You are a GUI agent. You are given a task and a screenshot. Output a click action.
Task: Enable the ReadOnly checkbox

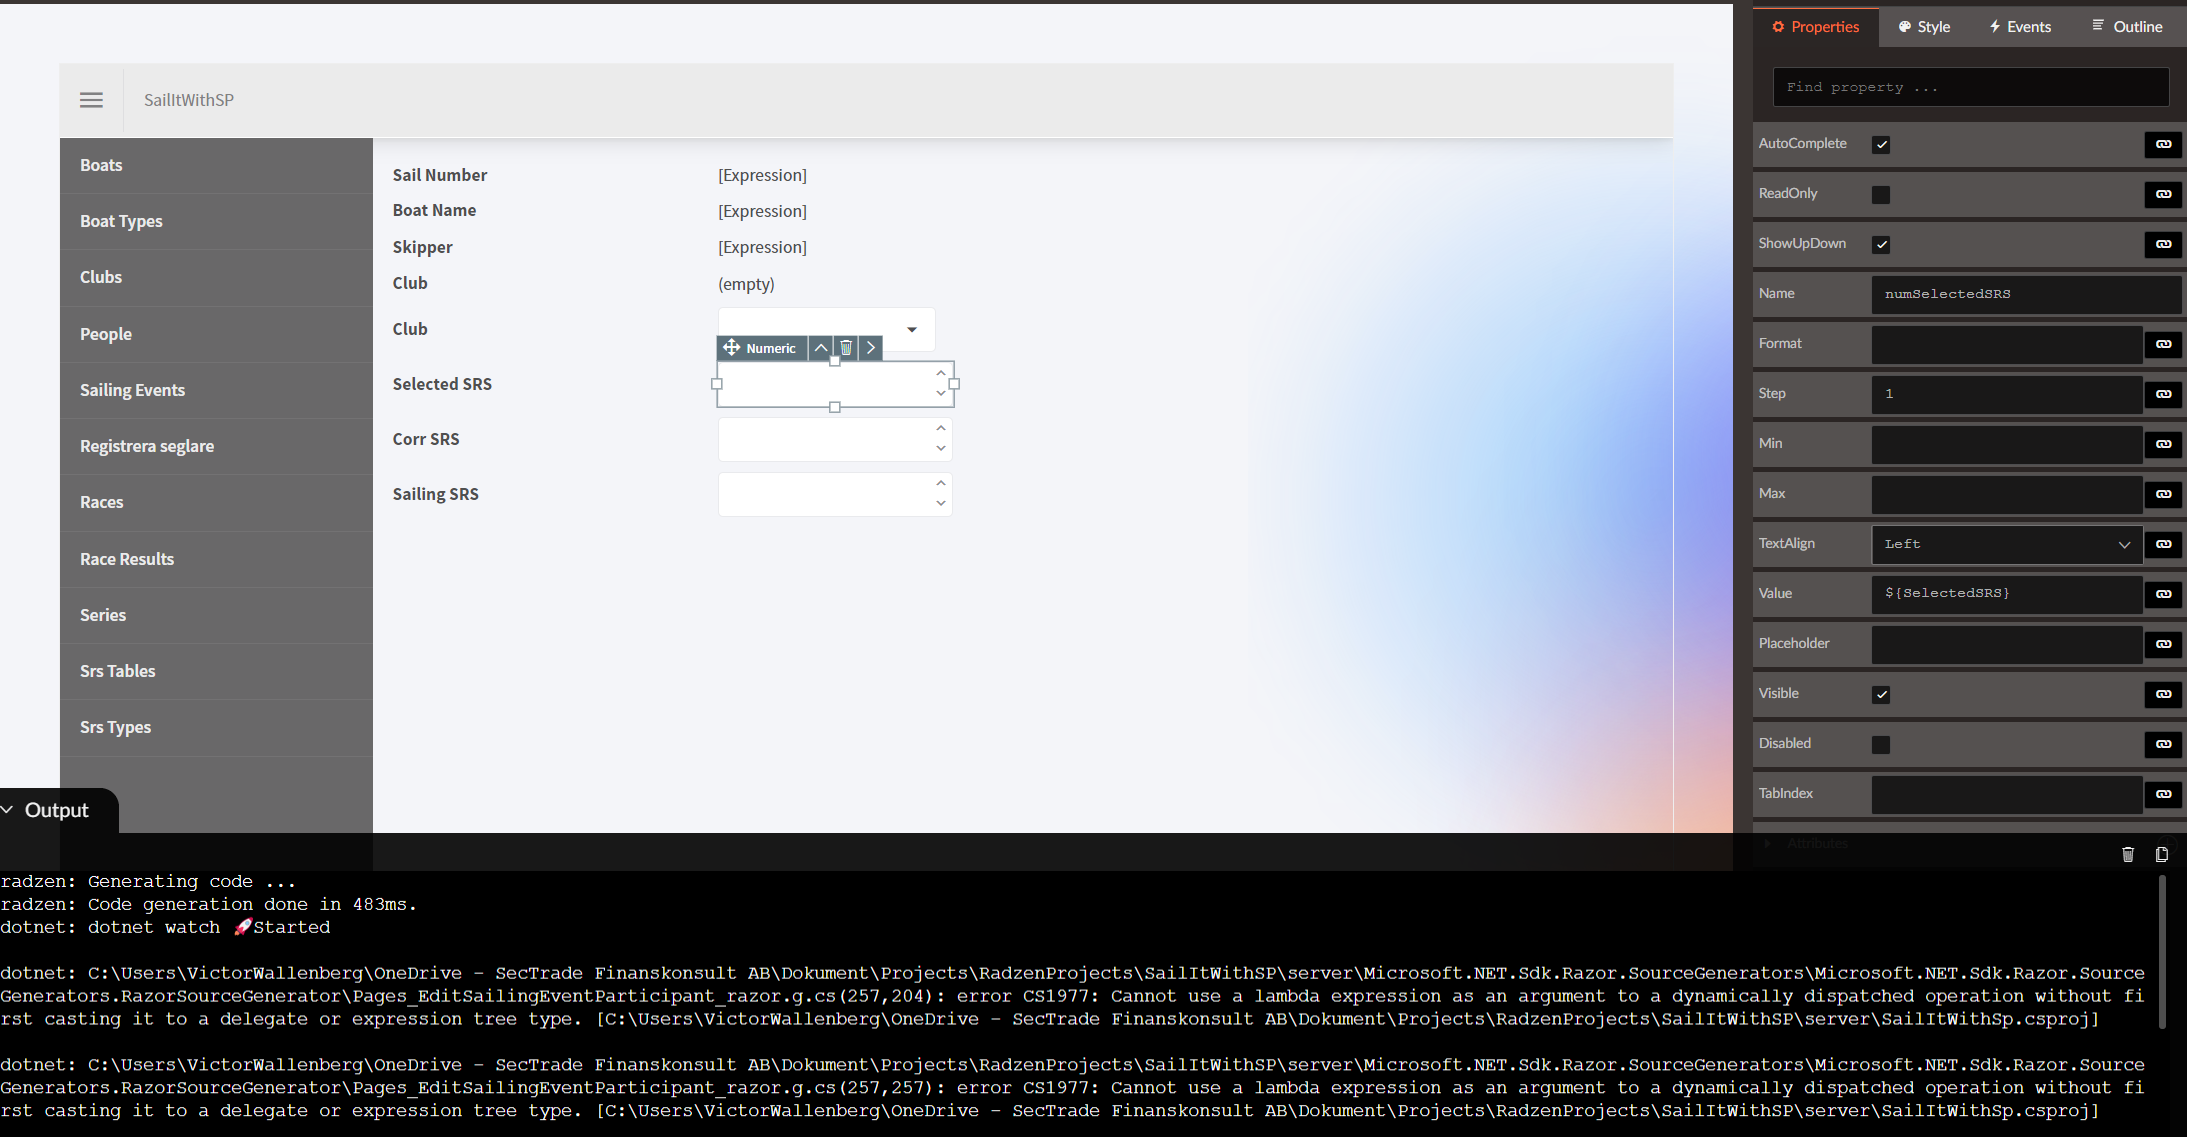point(1881,194)
